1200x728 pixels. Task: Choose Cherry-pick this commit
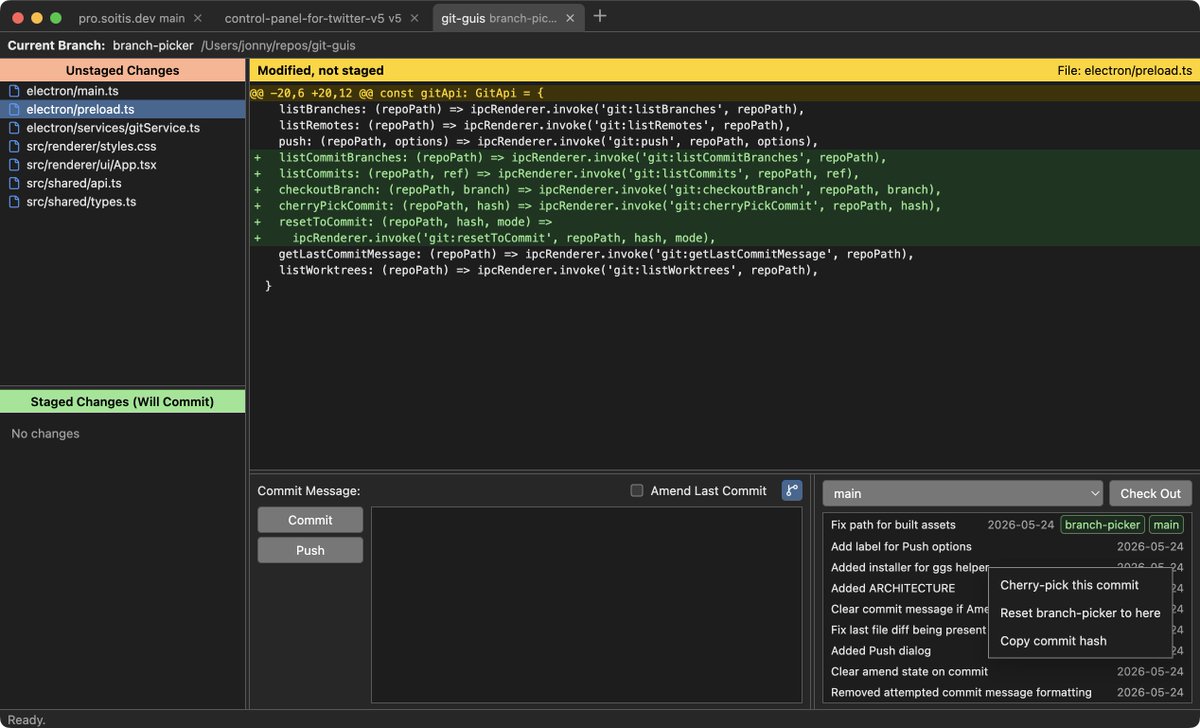pos(1079,585)
